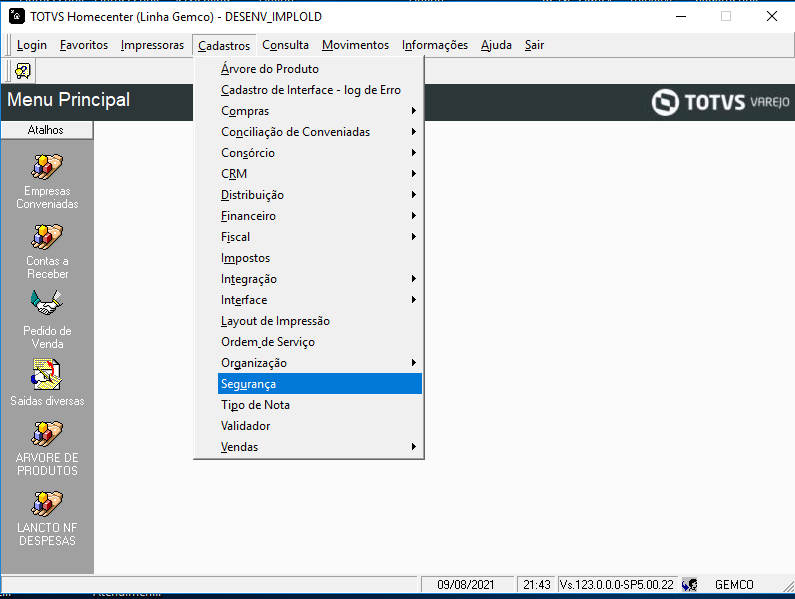Viewport: 795px width, 599px height.
Task: Click the Contas a Receber label
Action: 47,267
